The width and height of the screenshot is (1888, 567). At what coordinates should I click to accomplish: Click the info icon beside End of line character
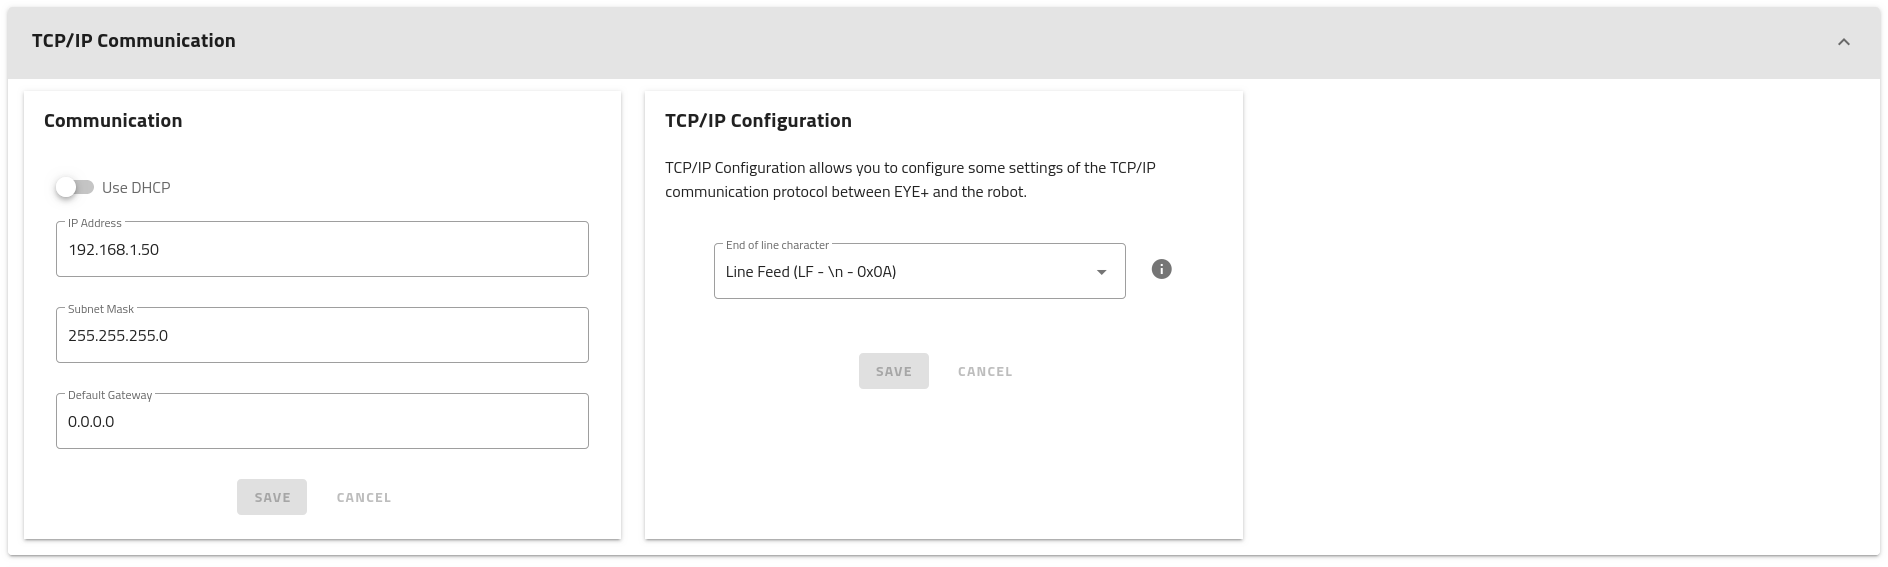pyautogui.click(x=1161, y=269)
